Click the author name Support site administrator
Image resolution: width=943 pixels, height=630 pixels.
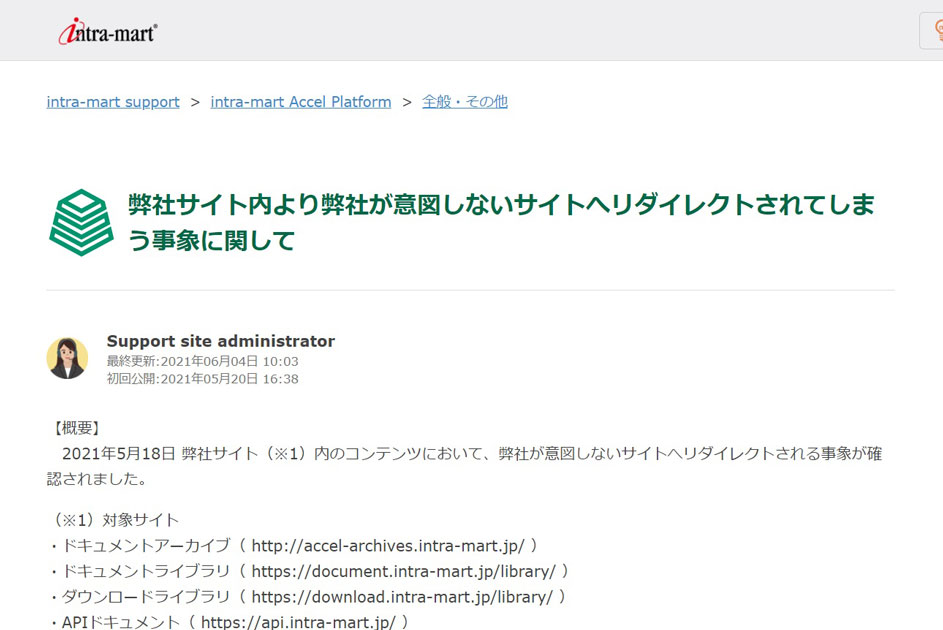click(221, 341)
